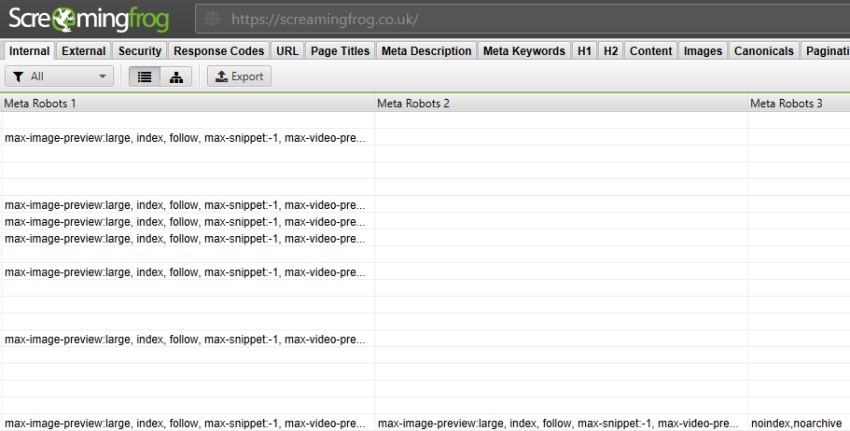Open the External tab
The width and height of the screenshot is (850, 431).
click(82, 51)
